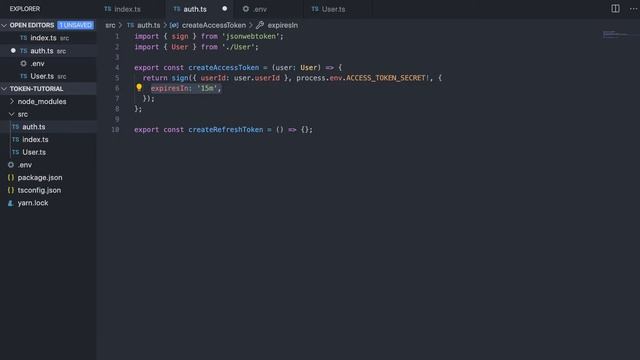Click 'jsonwebtoken' string on line 1
Image resolution: width=640 pixels, height=360 pixels.
(x=250, y=36)
